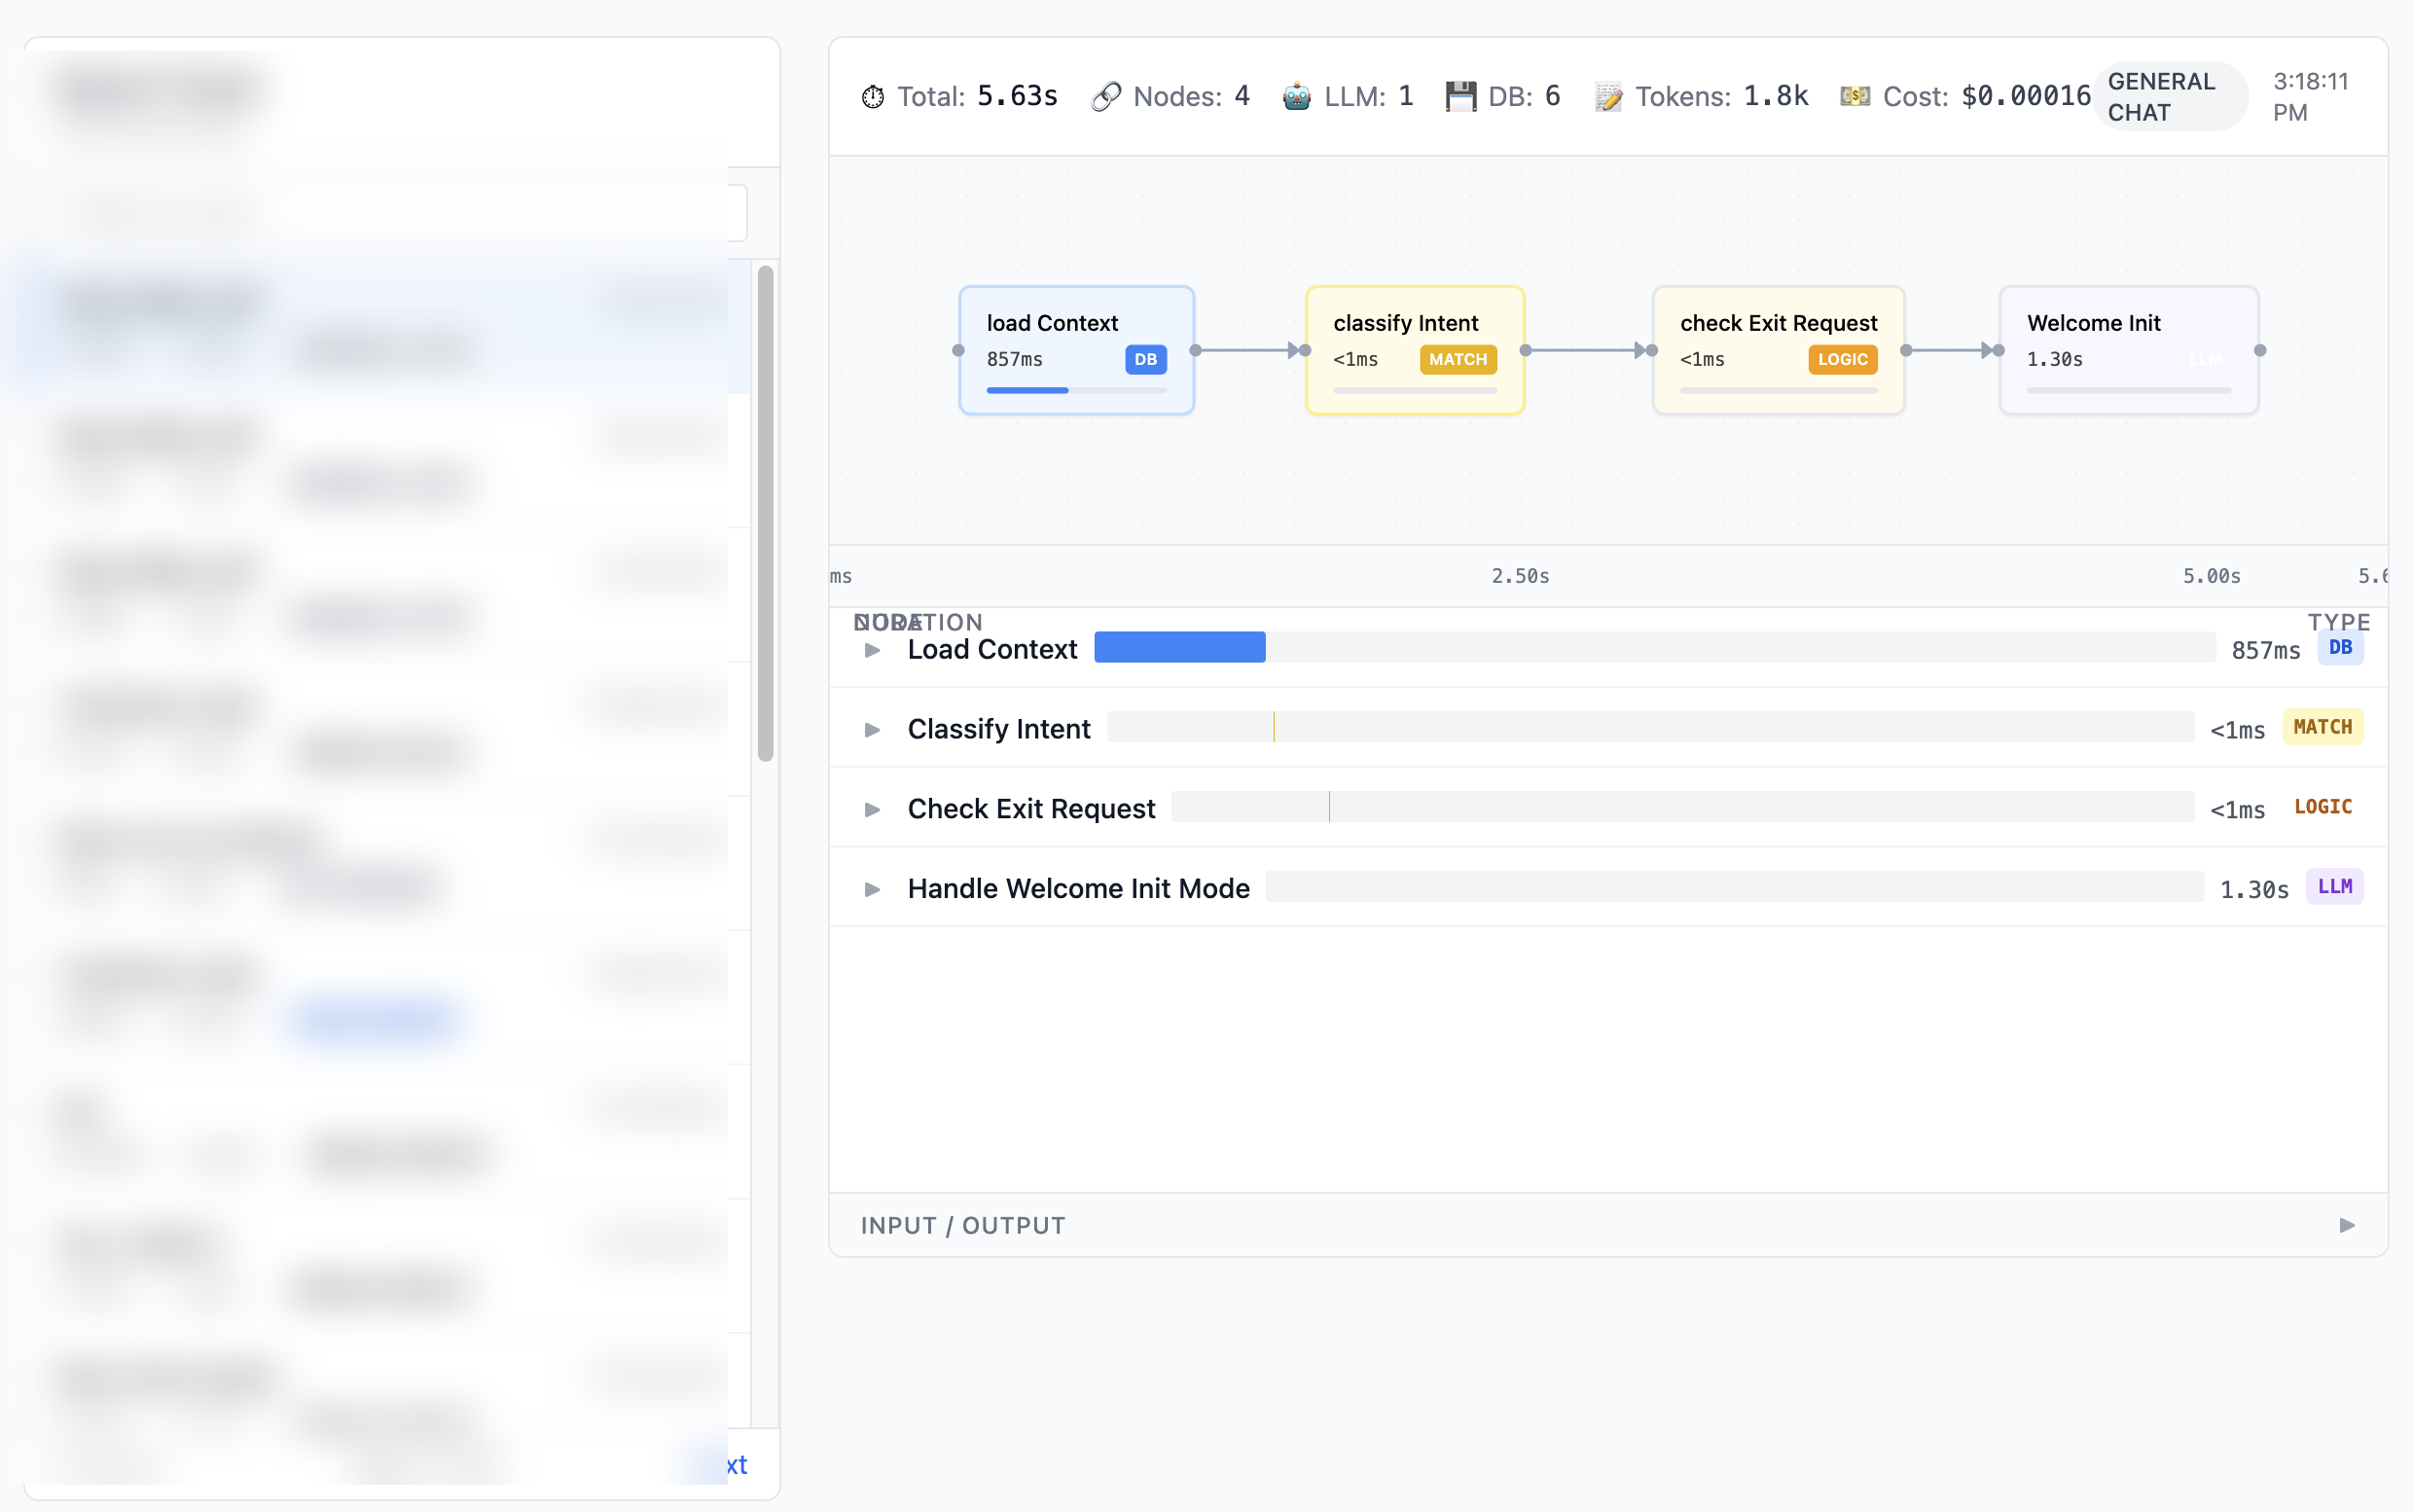The height and width of the screenshot is (1512, 2413).
Task: Select the check Exit Request graph node
Action: click(x=1779, y=350)
